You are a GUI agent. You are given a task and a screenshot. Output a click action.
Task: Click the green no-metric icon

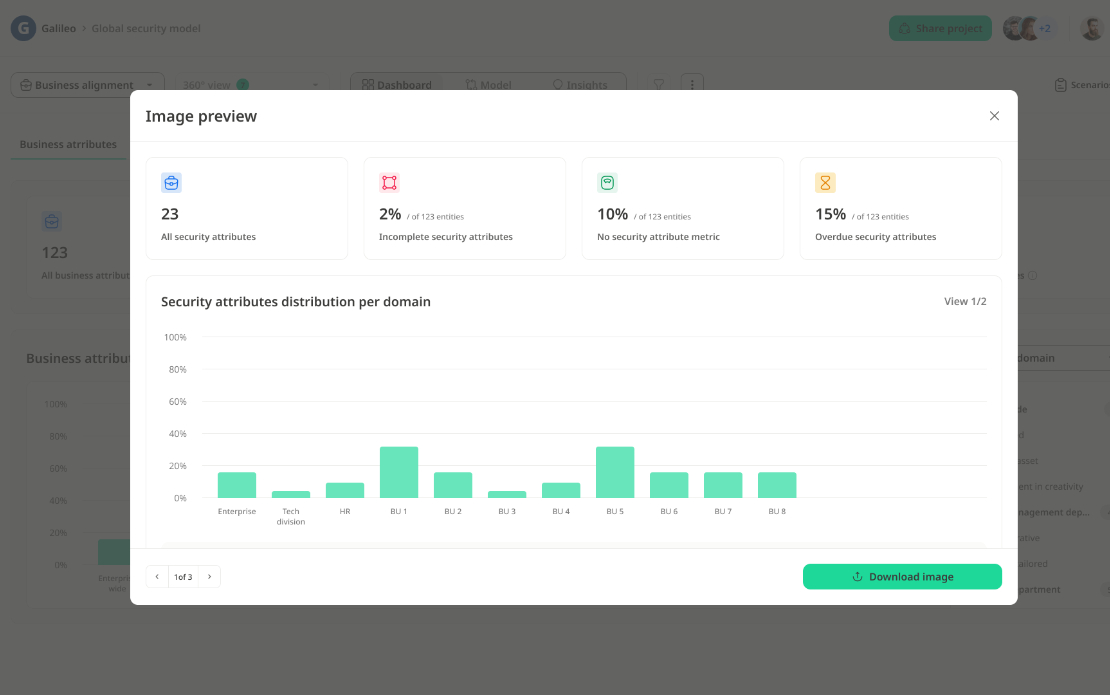point(607,183)
